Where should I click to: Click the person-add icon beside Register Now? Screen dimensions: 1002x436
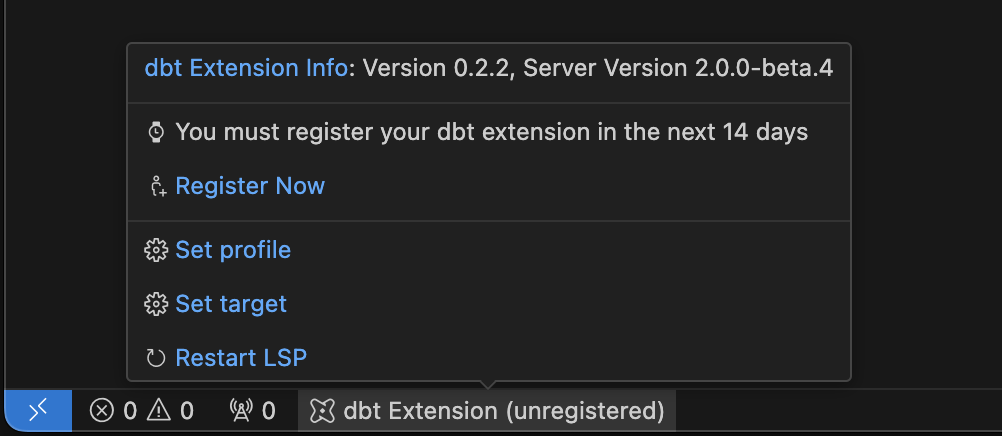click(156, 186)
